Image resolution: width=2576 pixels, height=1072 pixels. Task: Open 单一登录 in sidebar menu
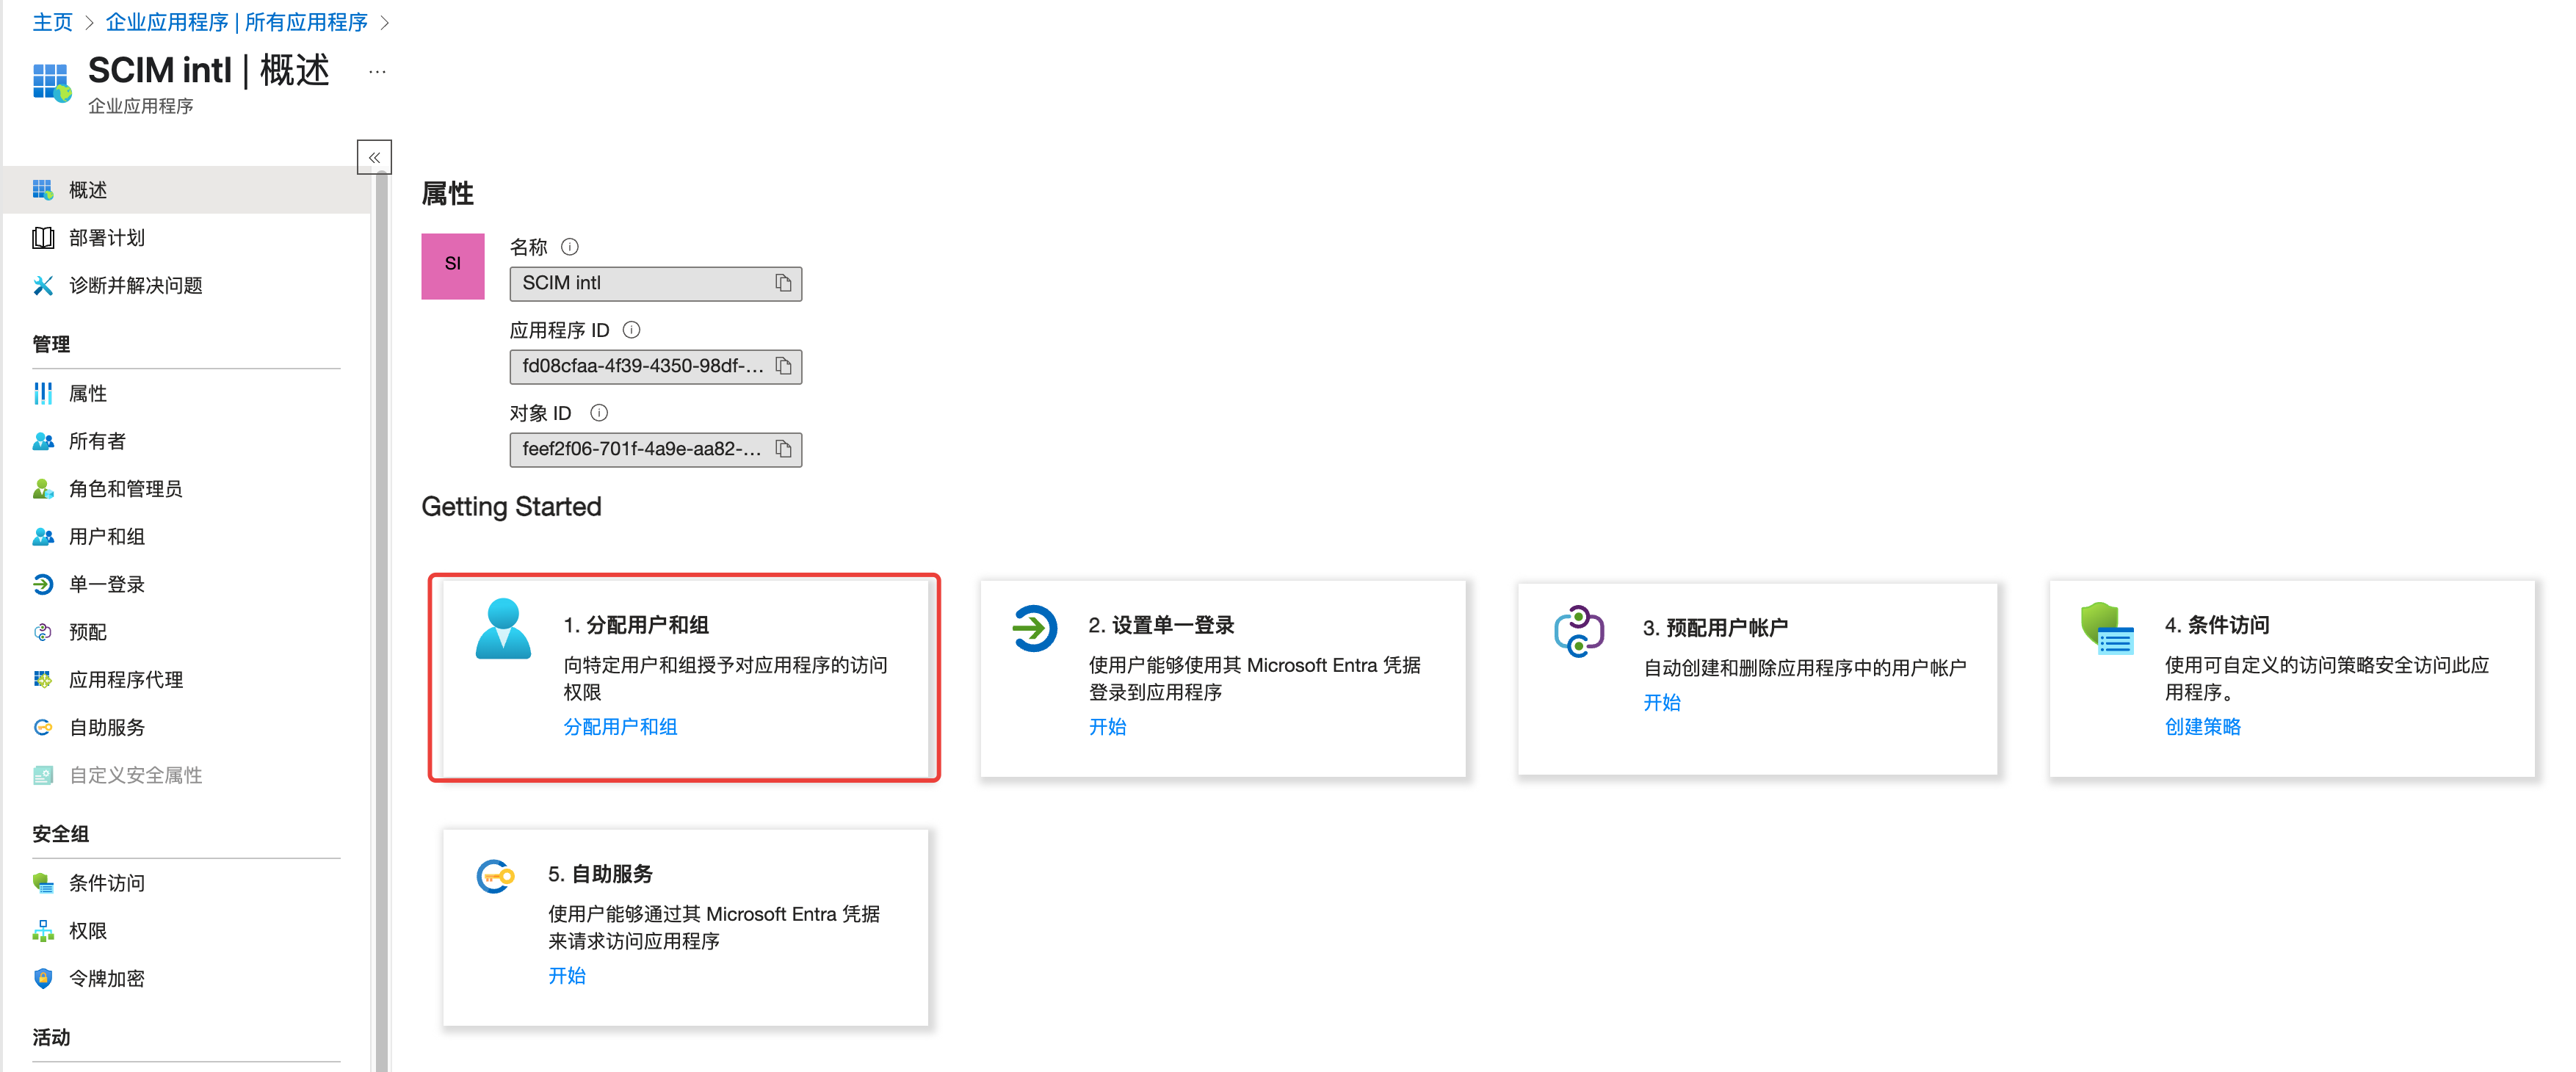[x=107, y=584]
